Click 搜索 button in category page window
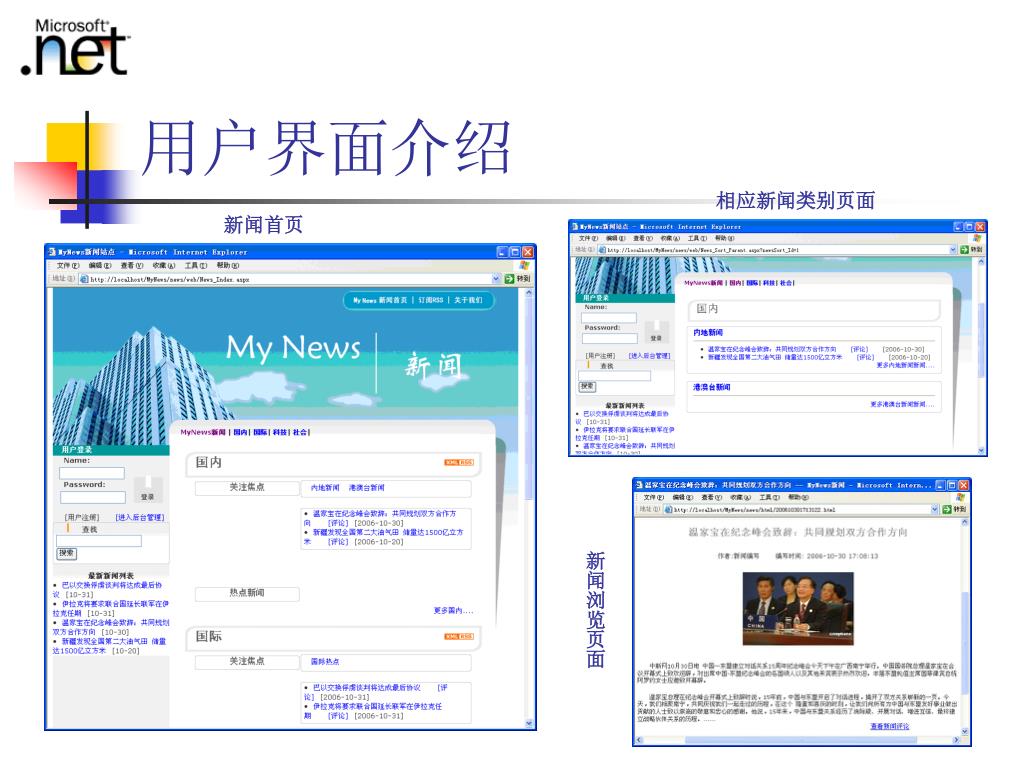 587,387
